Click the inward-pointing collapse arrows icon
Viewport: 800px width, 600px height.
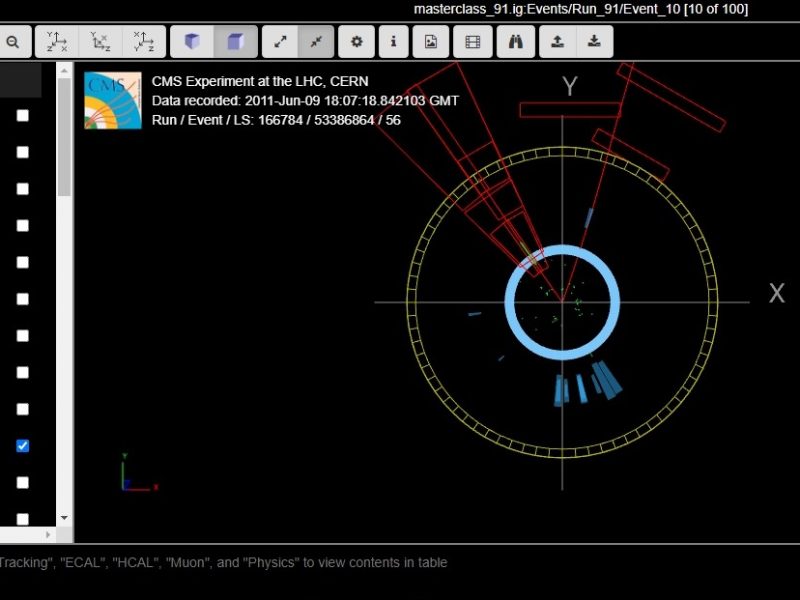315,42
